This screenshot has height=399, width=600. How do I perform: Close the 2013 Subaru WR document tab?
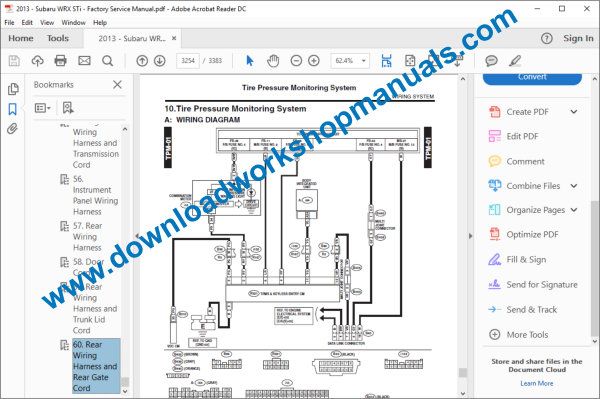click(174, 38)
